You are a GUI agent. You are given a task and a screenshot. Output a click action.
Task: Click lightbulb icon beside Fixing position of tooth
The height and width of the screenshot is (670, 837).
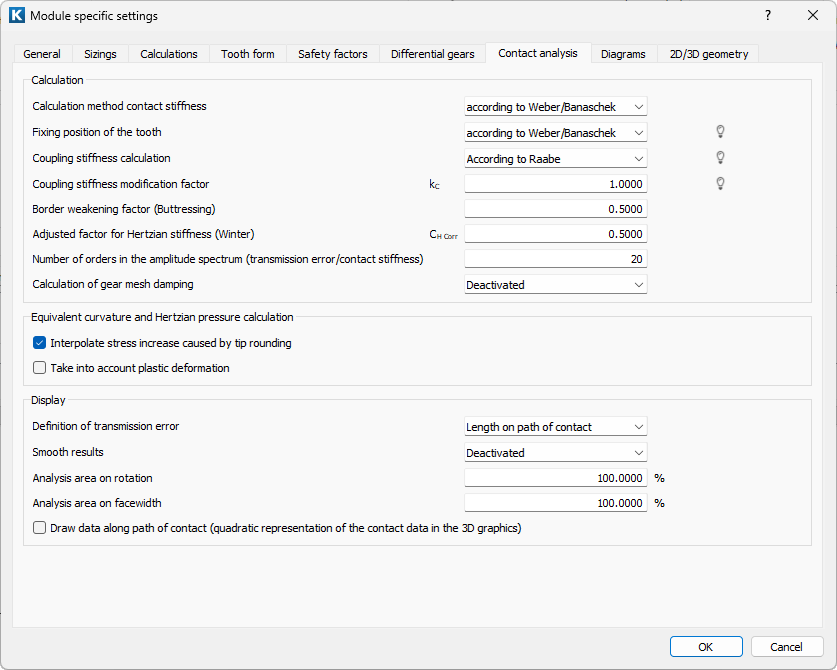719,132
